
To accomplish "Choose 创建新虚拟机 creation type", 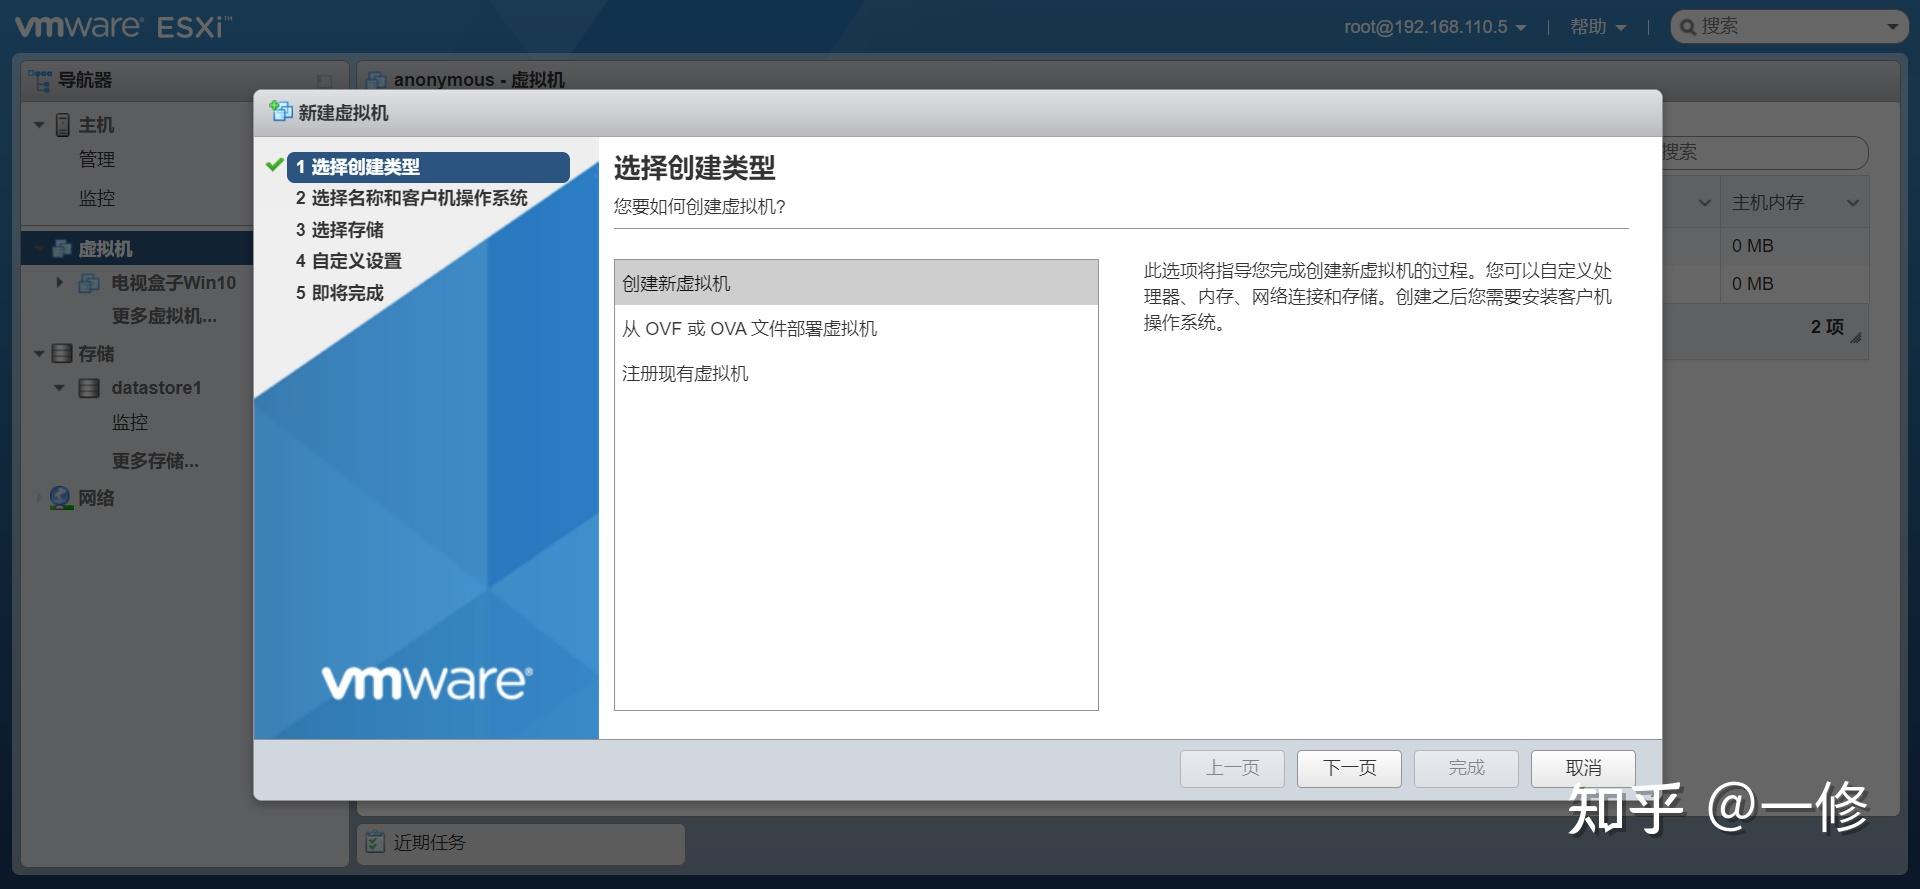I will (856, 283).
